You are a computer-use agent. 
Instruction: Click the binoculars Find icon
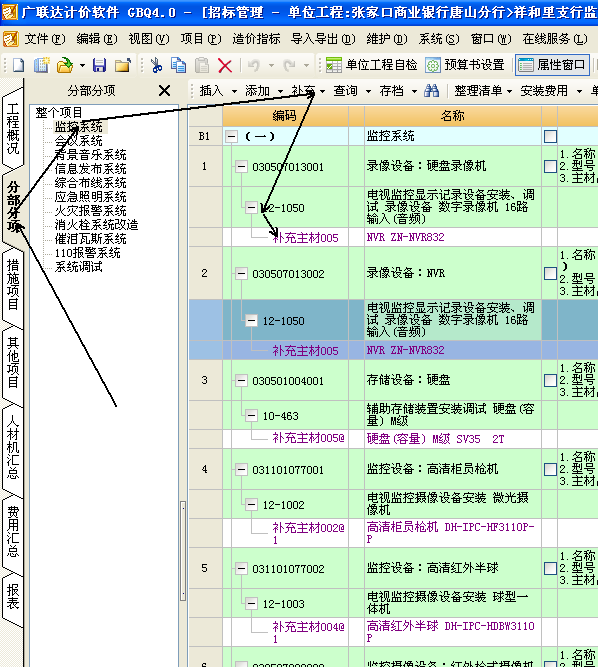(432, 90)
